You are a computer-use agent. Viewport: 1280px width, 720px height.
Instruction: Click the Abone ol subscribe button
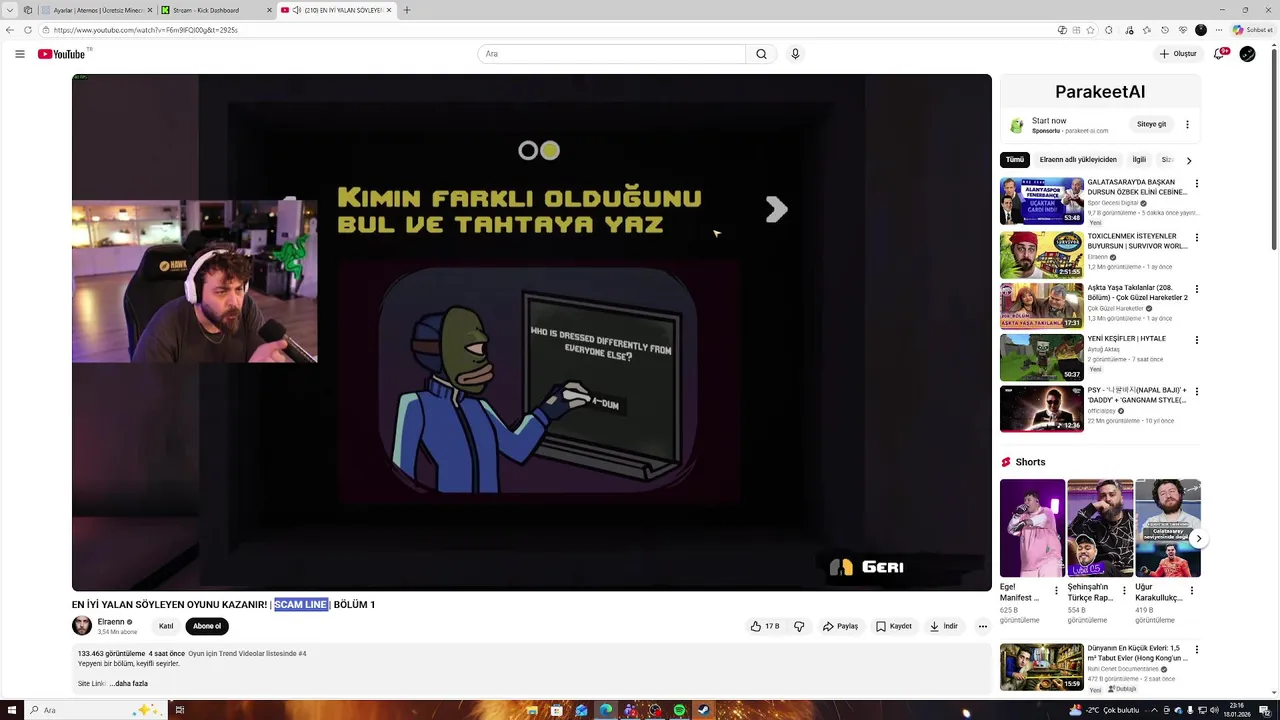pyautogui.click(x=207, y=626)
